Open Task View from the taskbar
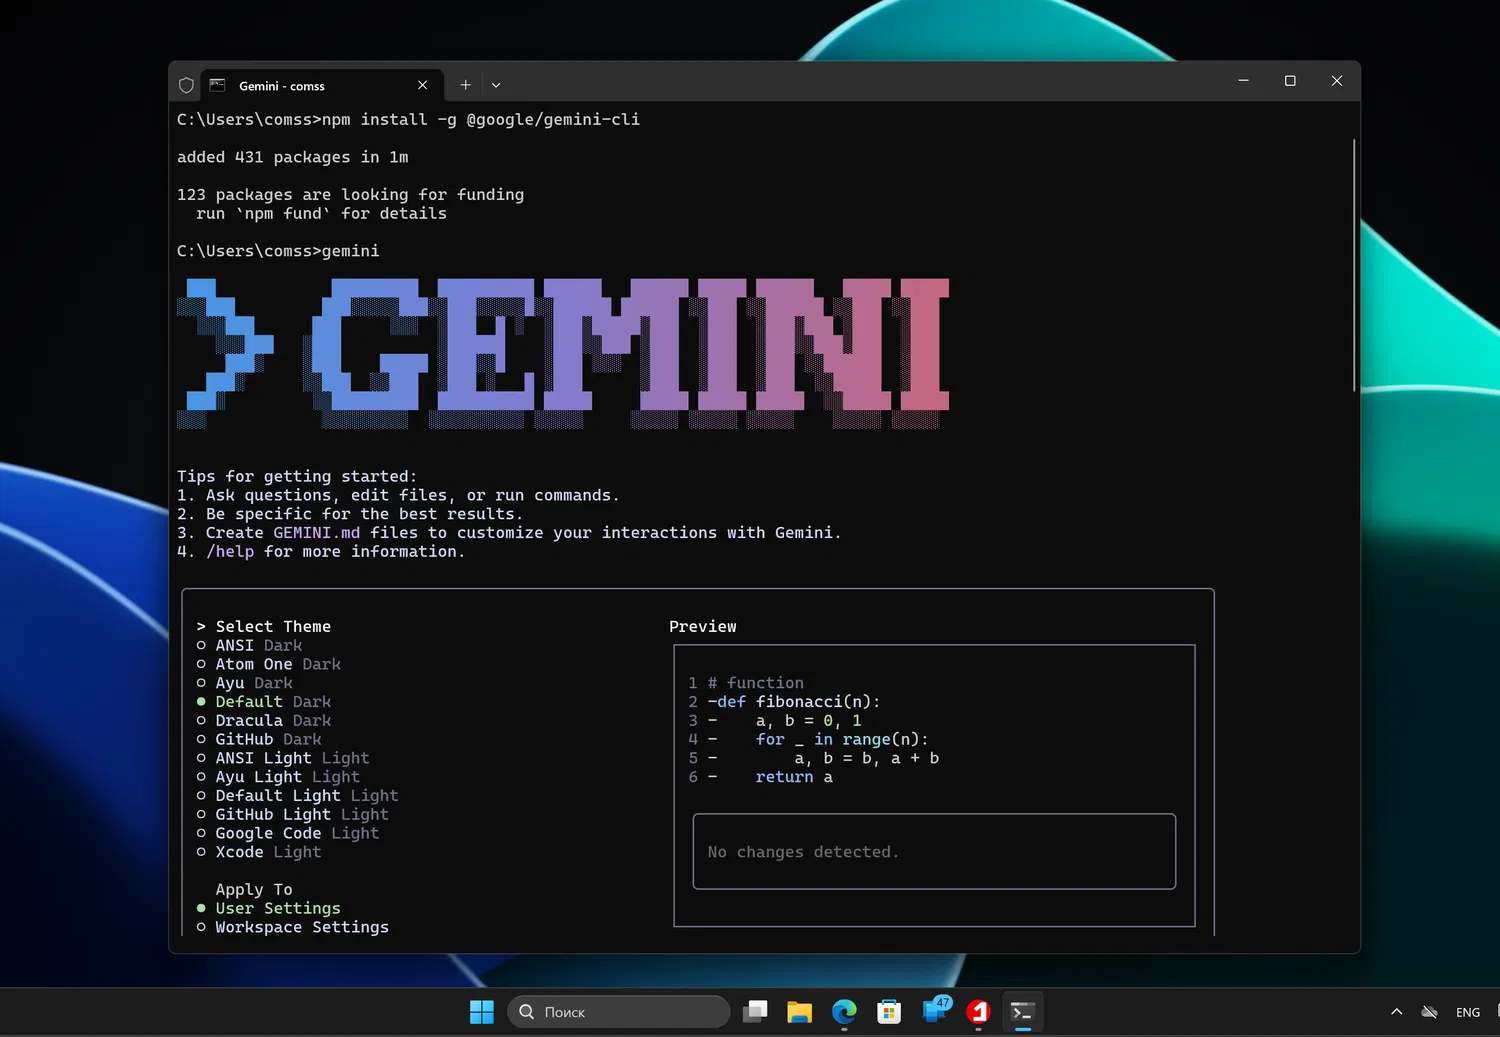The height and width of the screenshot is (1037, 1500). click(755, 1012)
